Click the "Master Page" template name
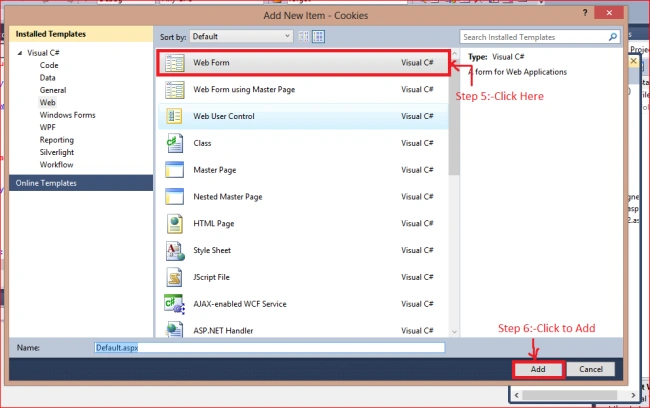Image resolution: width=650 pixels, height=408 pixels. click(x=215, y=170)
